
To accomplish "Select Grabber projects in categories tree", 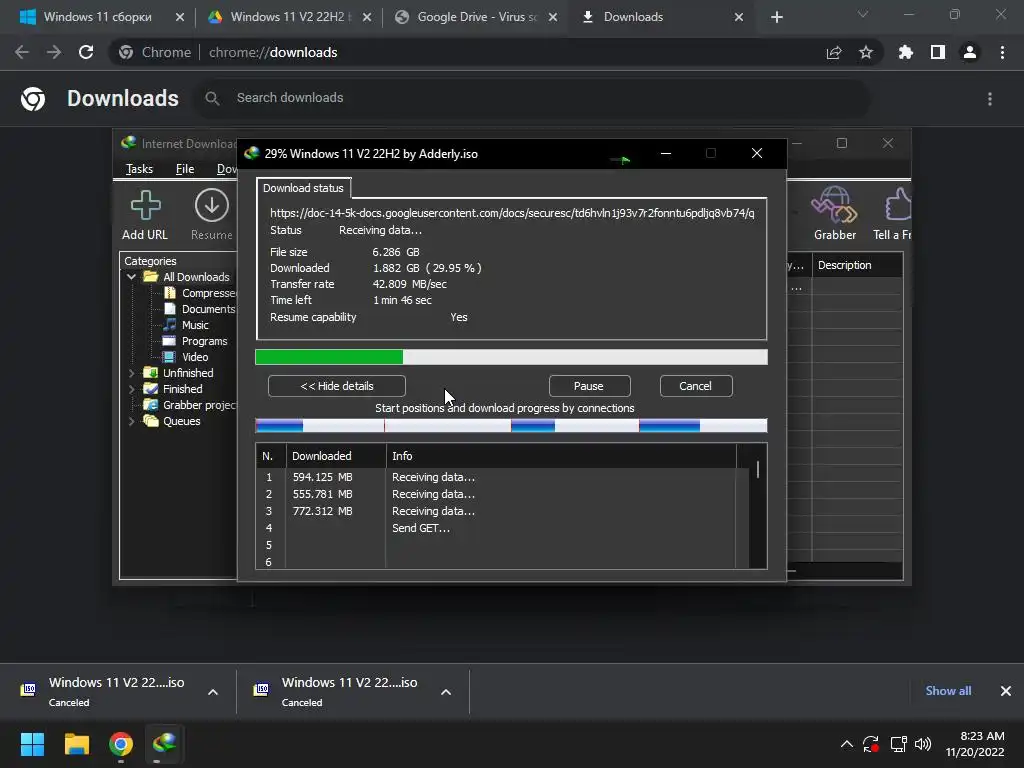I will tap(199, 405).
